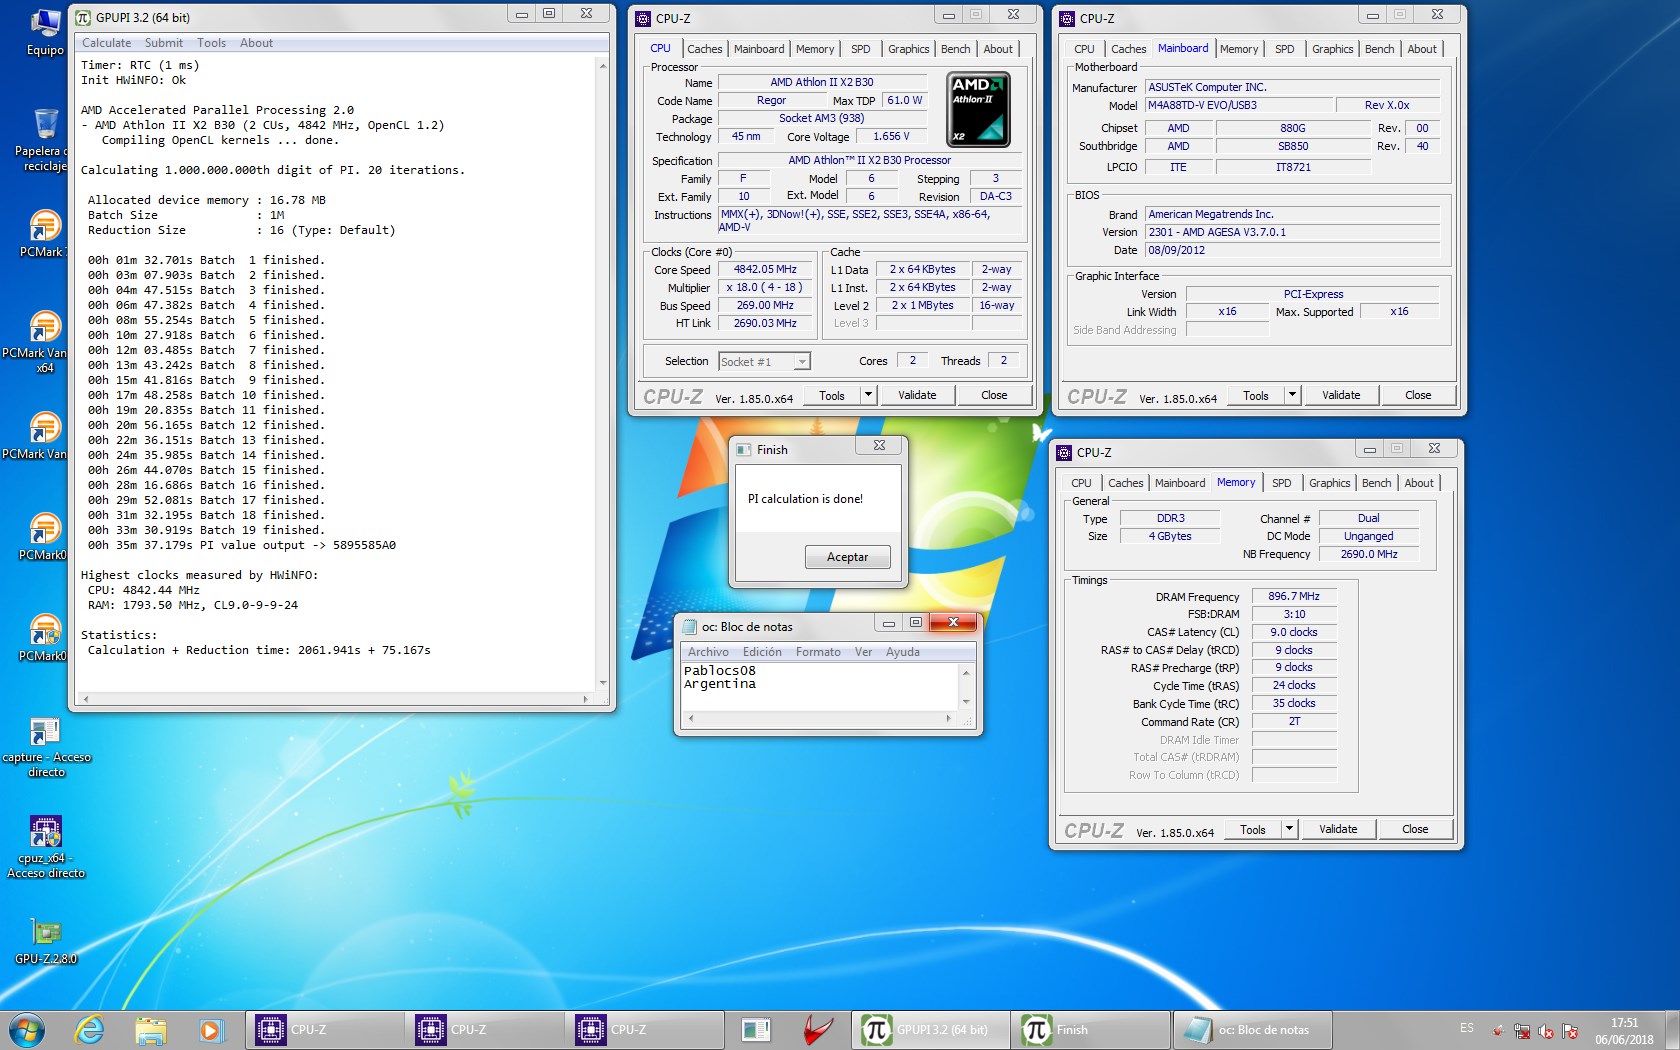Click the NB Frequency 2690.0 MHz value
This screenshot has height=1050, width=1680.
1368,554
